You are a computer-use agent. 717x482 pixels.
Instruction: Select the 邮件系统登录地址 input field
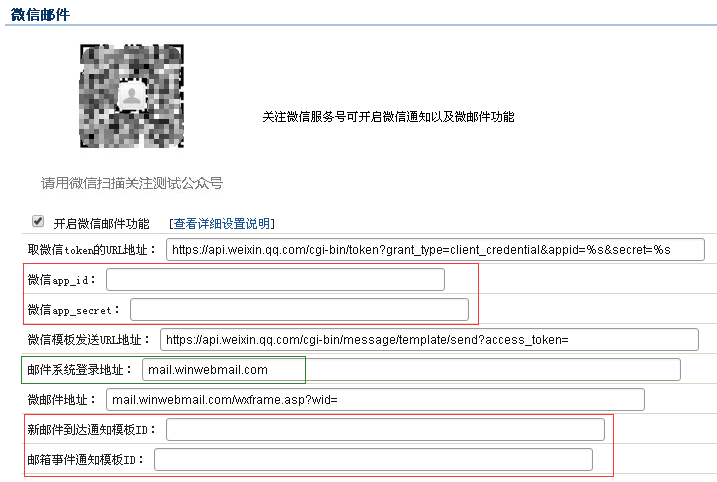(x=411, y=370)
